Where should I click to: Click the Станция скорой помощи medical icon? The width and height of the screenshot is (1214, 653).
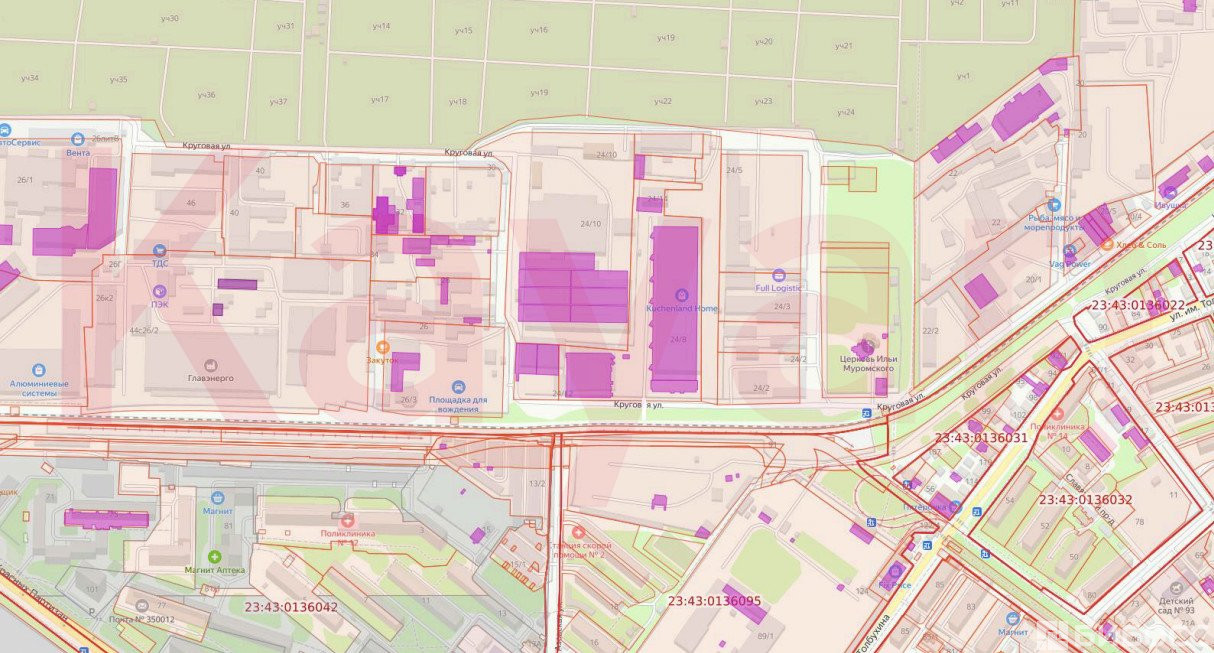point(577,532)
